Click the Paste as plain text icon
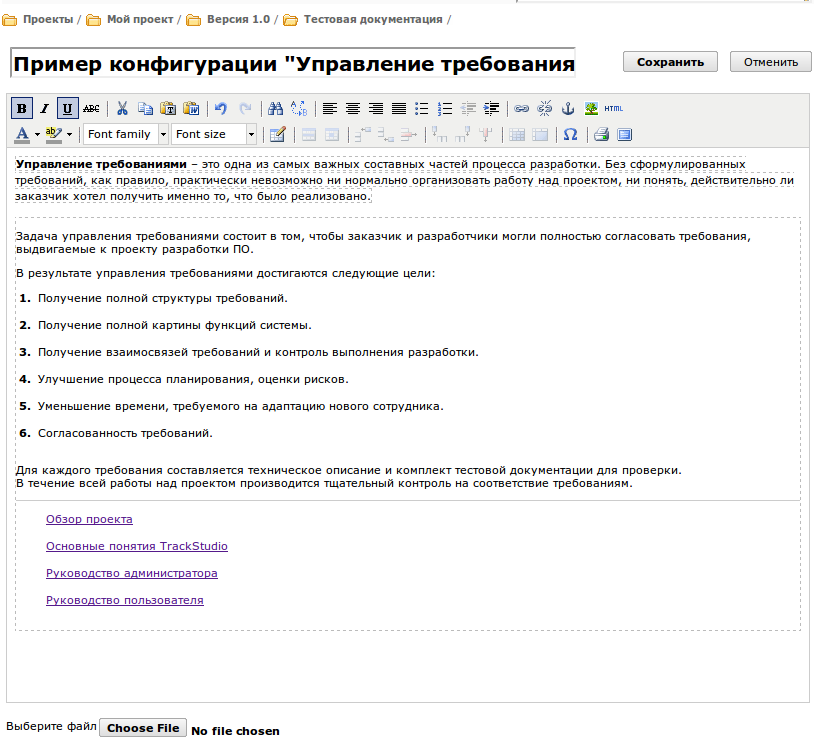Image resolution: width=817 pixels, height=747 pixels. (x=168, y=108)
